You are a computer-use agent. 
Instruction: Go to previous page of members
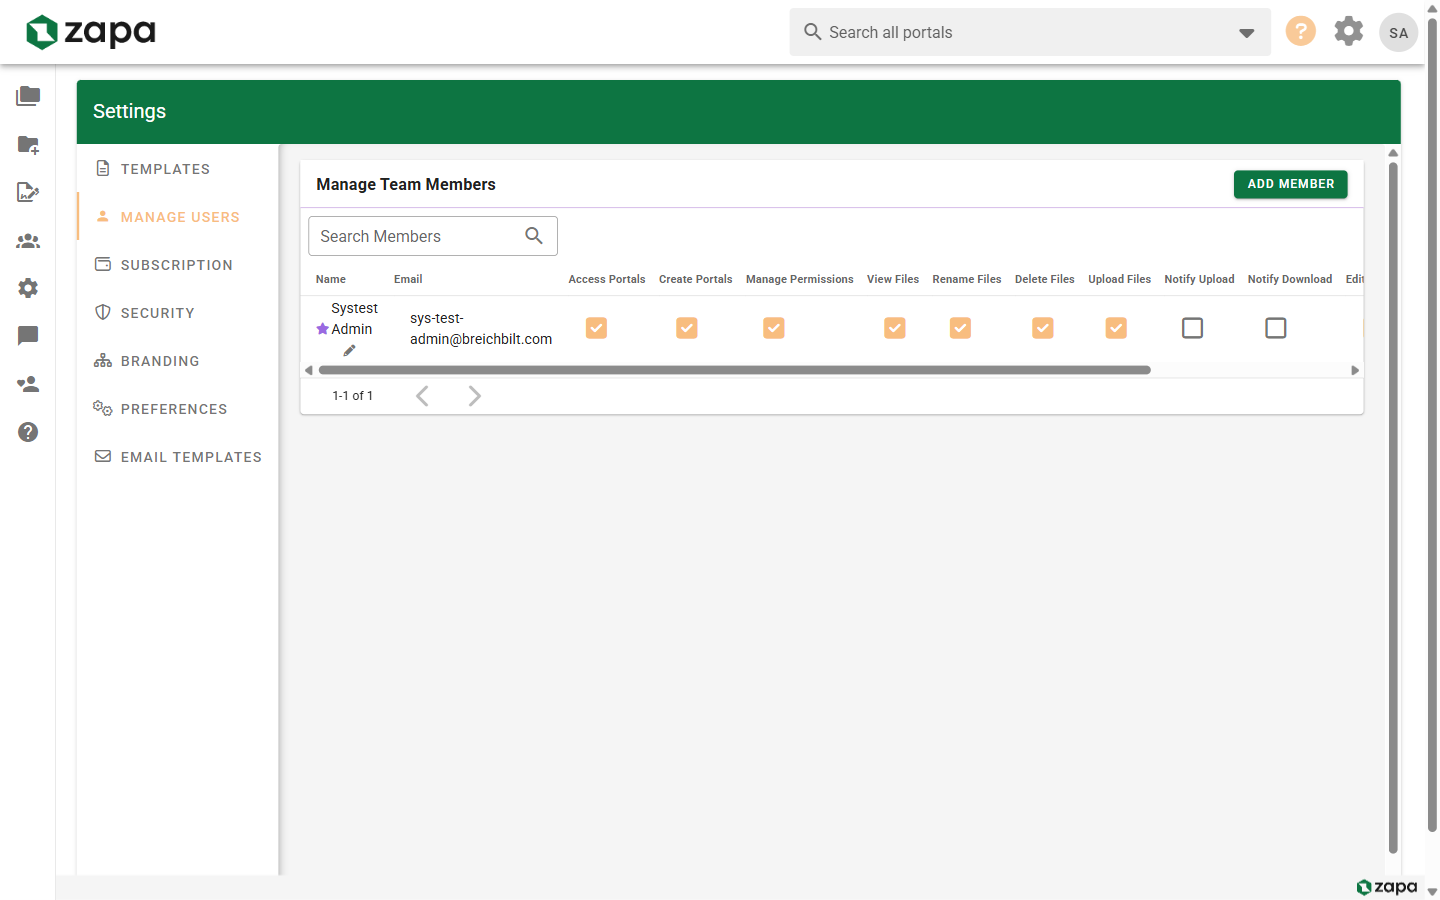[x=422, y=396]
